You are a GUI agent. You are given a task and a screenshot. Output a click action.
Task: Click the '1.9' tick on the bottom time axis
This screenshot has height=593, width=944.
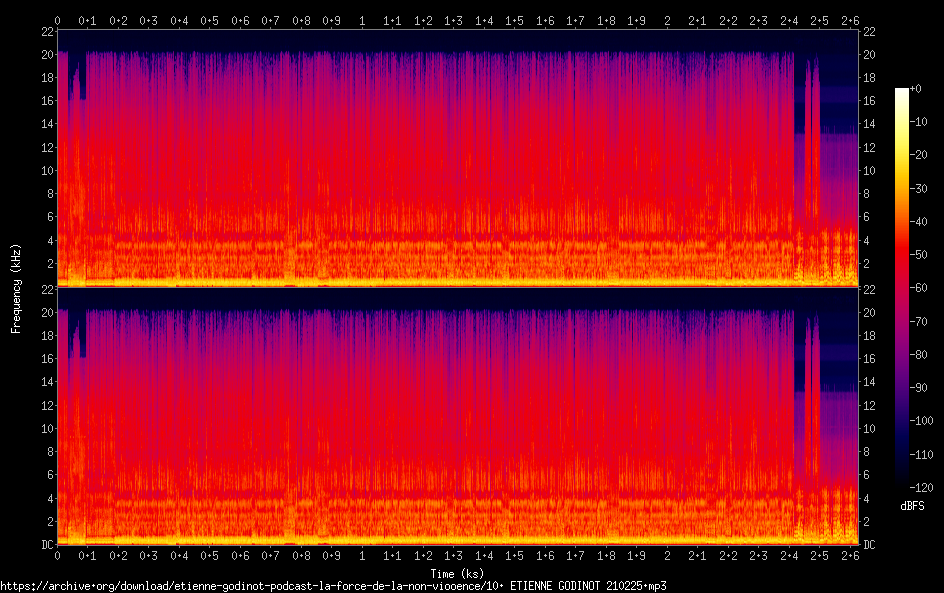pos(636,556)
